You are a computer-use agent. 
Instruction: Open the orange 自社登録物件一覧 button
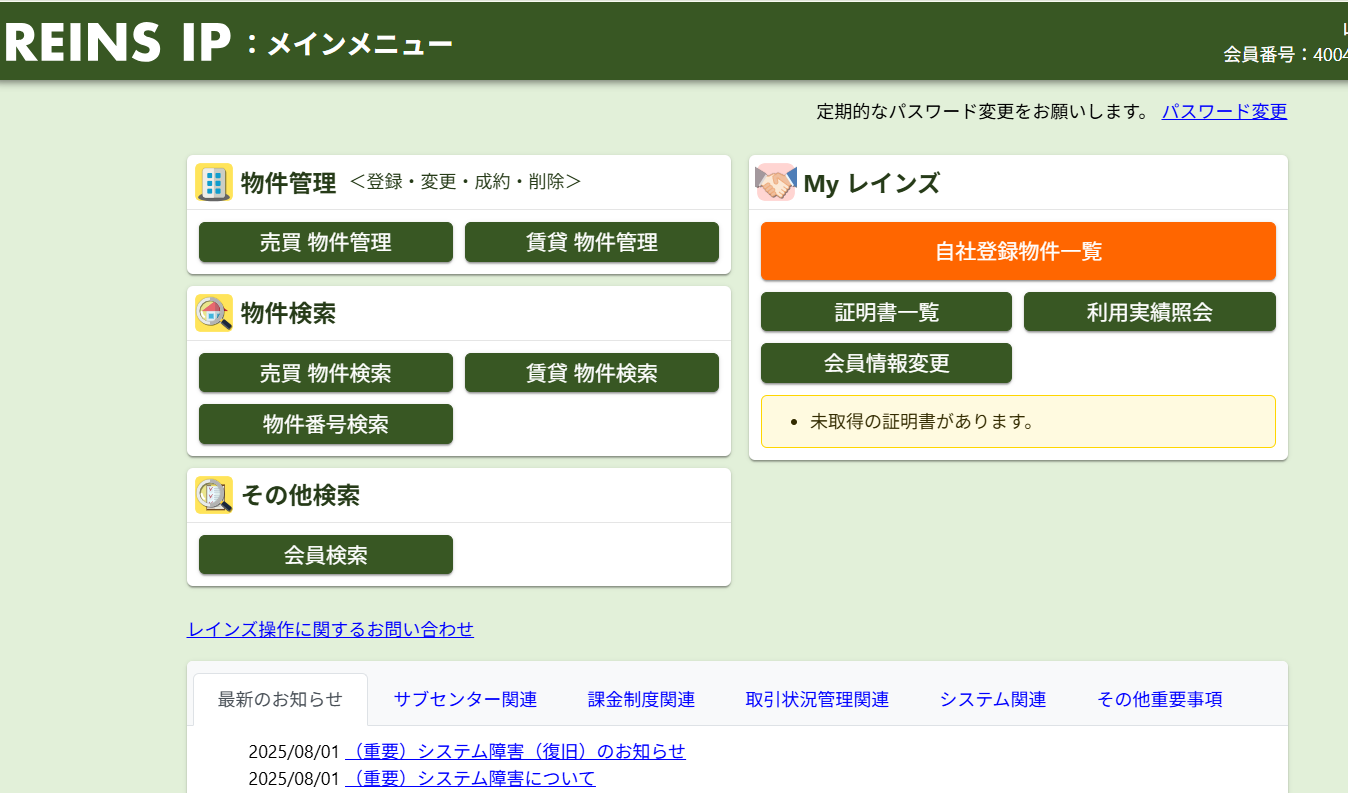(1018, 251)
